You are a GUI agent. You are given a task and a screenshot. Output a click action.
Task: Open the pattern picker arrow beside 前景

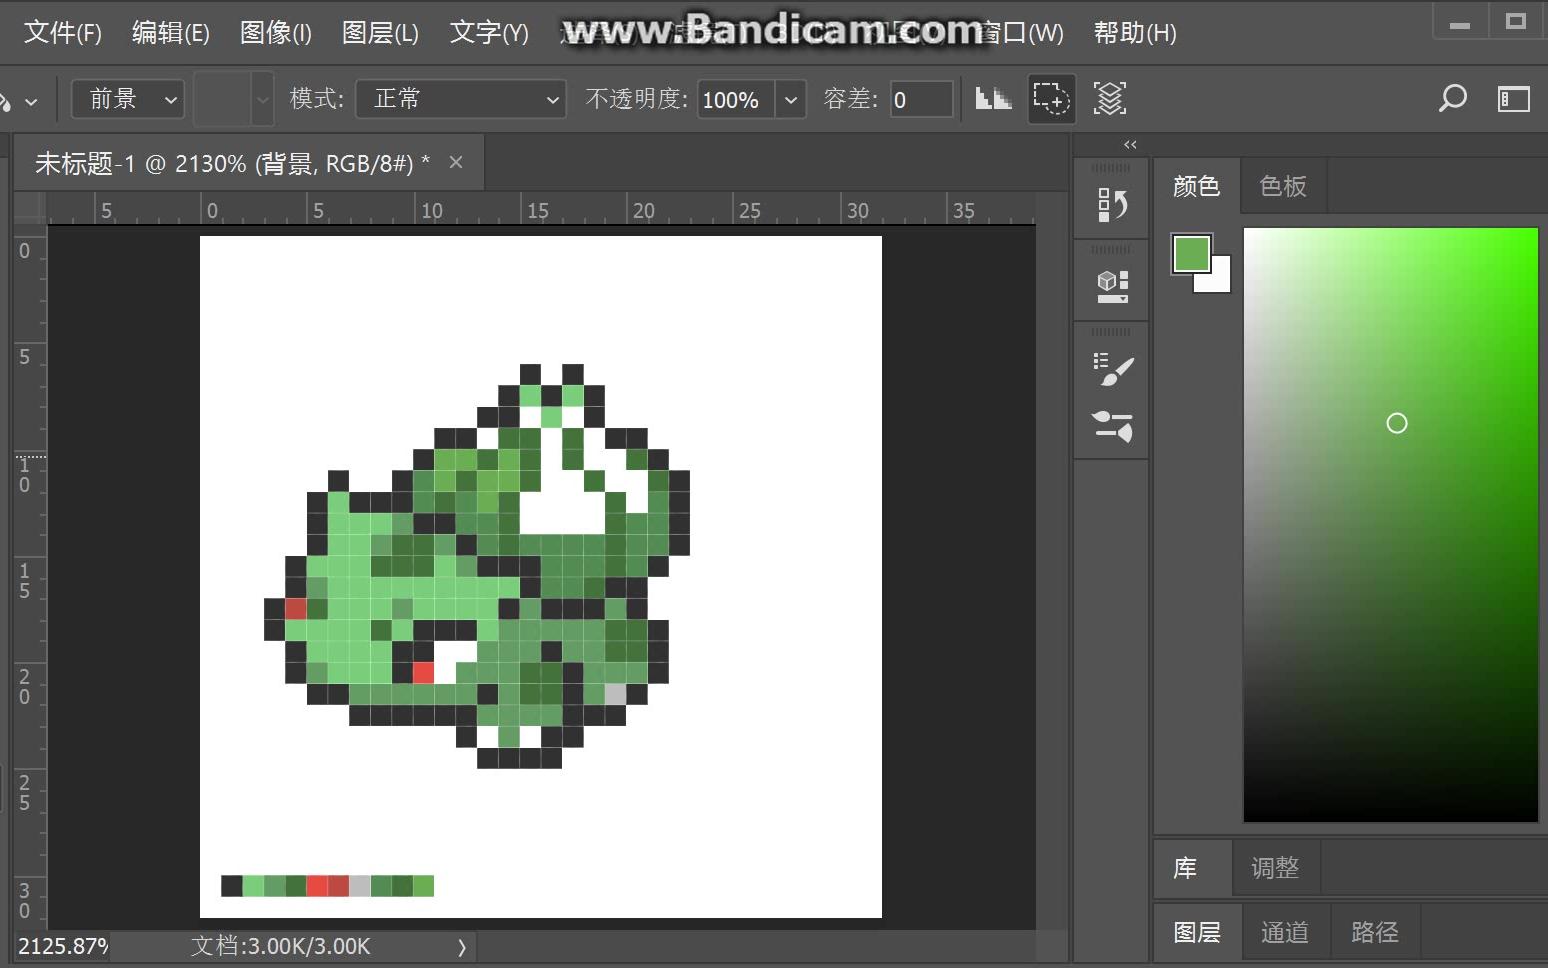click(262, 99)
